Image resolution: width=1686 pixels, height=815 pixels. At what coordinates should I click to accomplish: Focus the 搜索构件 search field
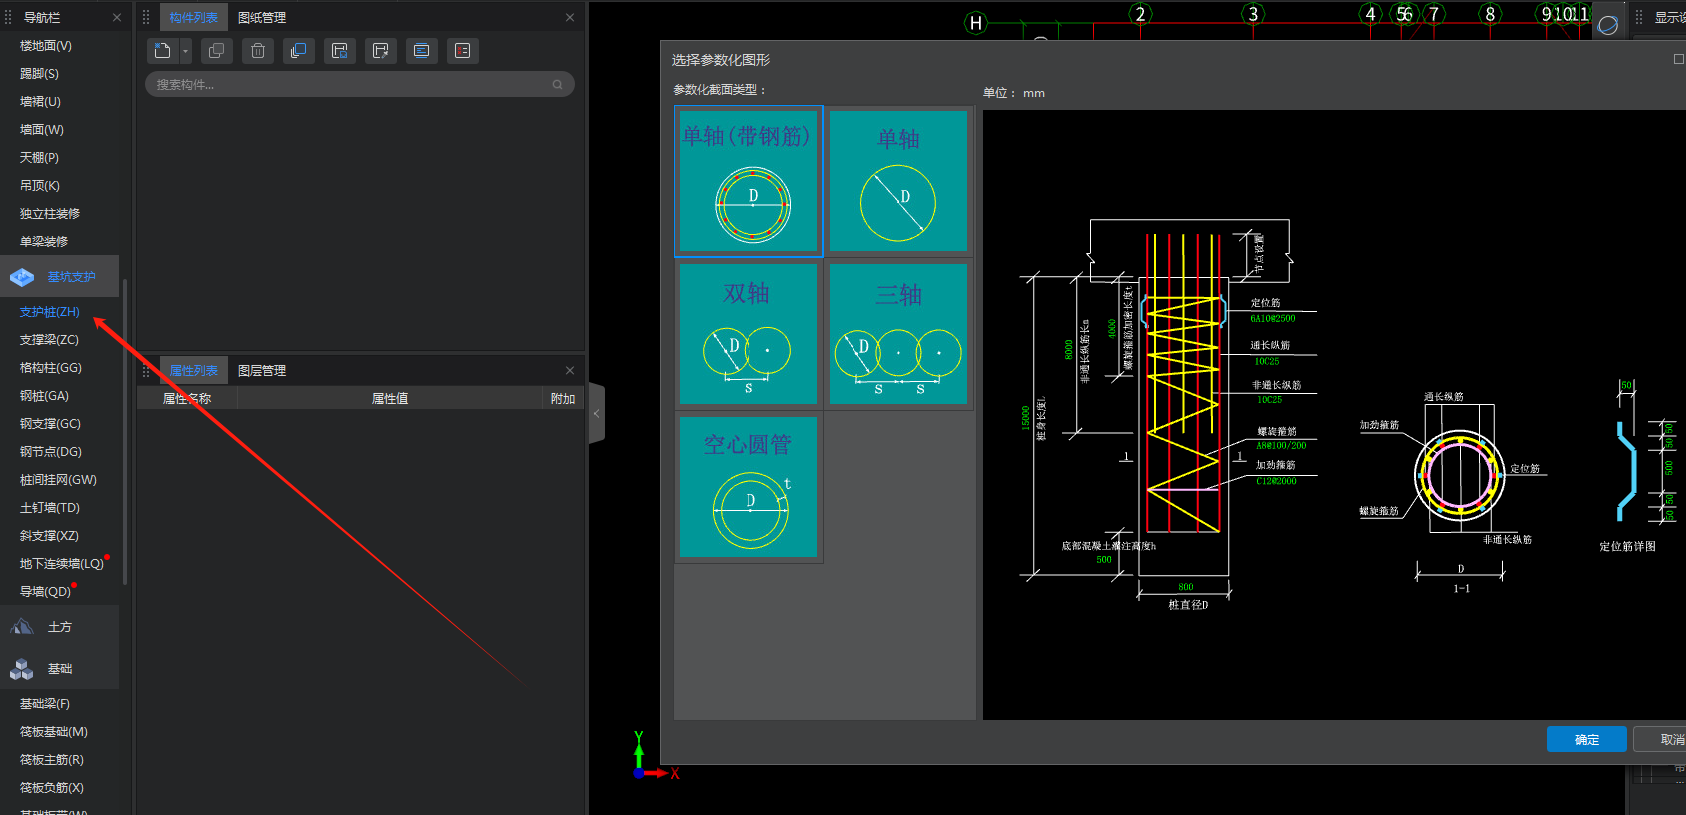(x=359, y=84)
